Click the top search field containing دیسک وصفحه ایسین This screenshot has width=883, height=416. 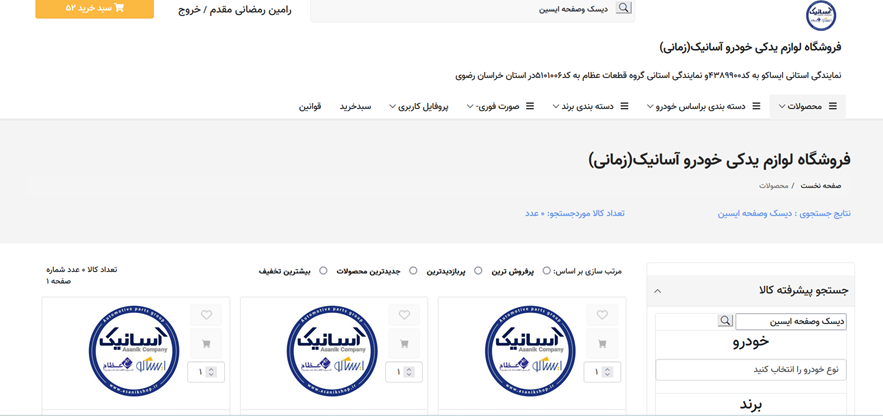click(x=472, y=10)
